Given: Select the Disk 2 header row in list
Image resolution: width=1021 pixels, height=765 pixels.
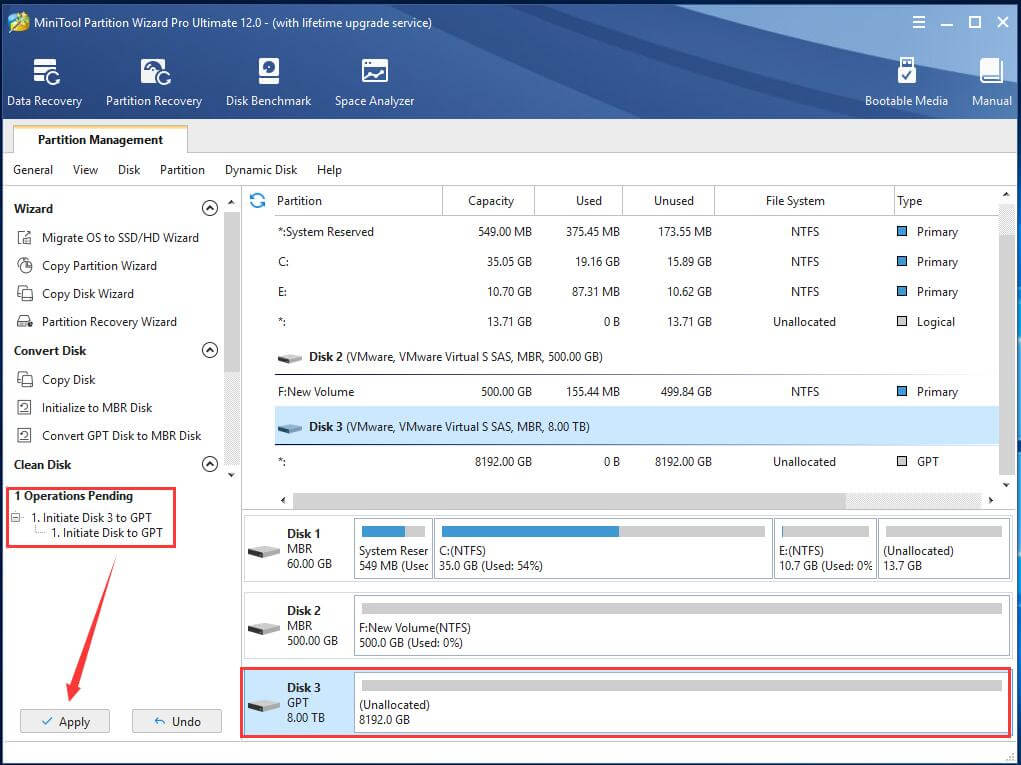Looking at the screenshot, I should point(636,357).
